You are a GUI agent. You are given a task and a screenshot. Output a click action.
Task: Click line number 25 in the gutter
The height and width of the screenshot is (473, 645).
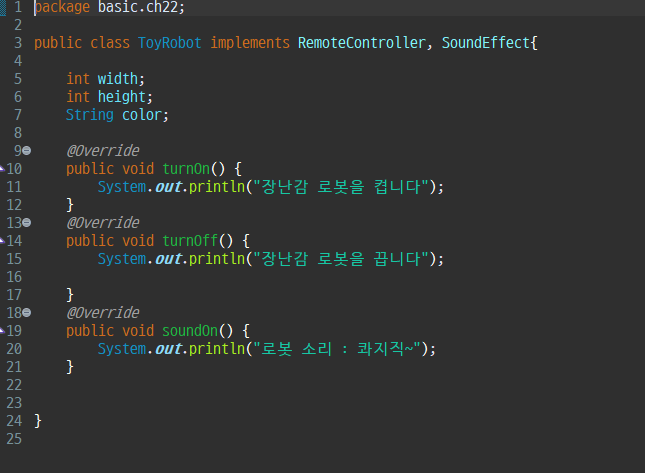pos(14,439)
